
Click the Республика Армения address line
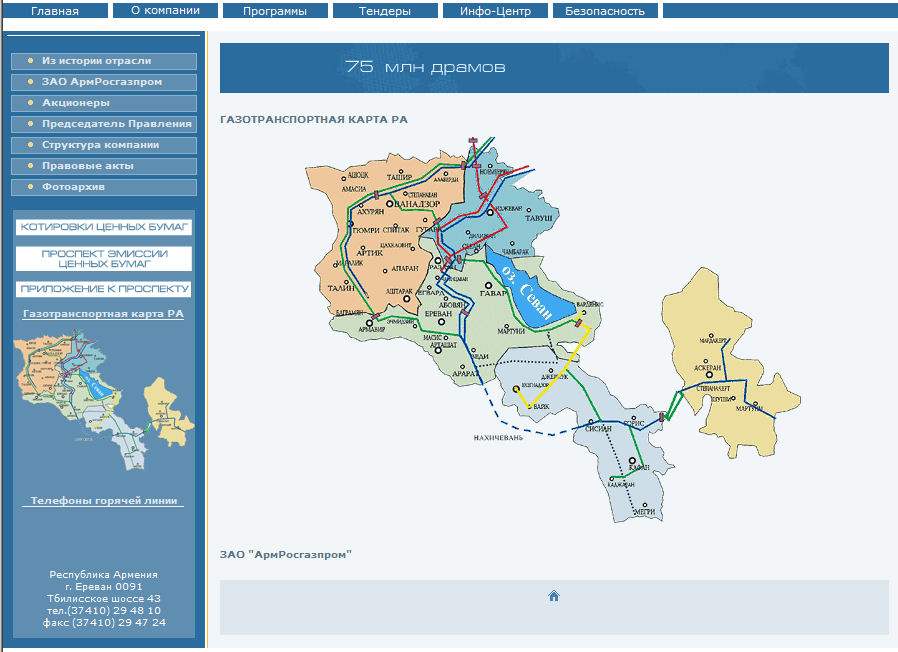(x=104, y=575)
